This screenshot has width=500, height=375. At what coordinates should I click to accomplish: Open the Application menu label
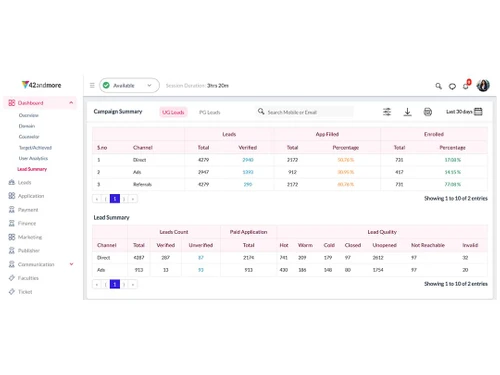pyautogui.click(x=31, y=196)
